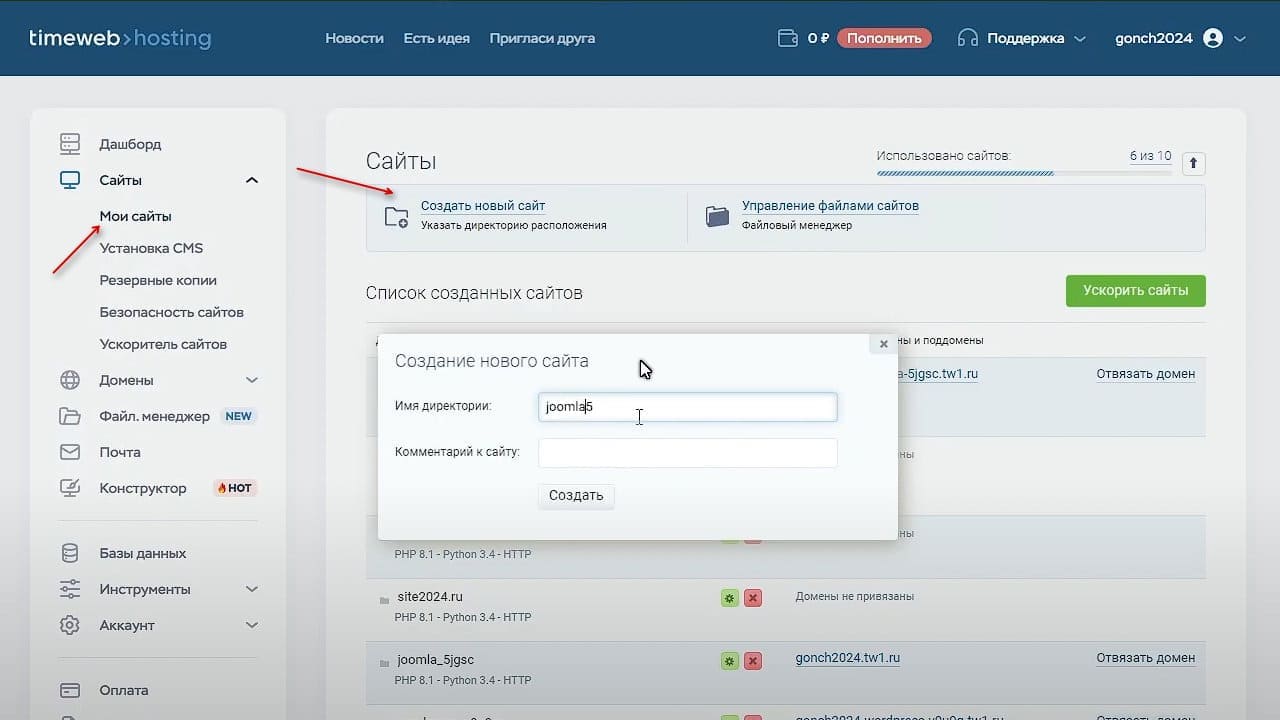The image size is (1280, 720).
Task: Click the timeweb hosting logo
Action: (120, 39)
